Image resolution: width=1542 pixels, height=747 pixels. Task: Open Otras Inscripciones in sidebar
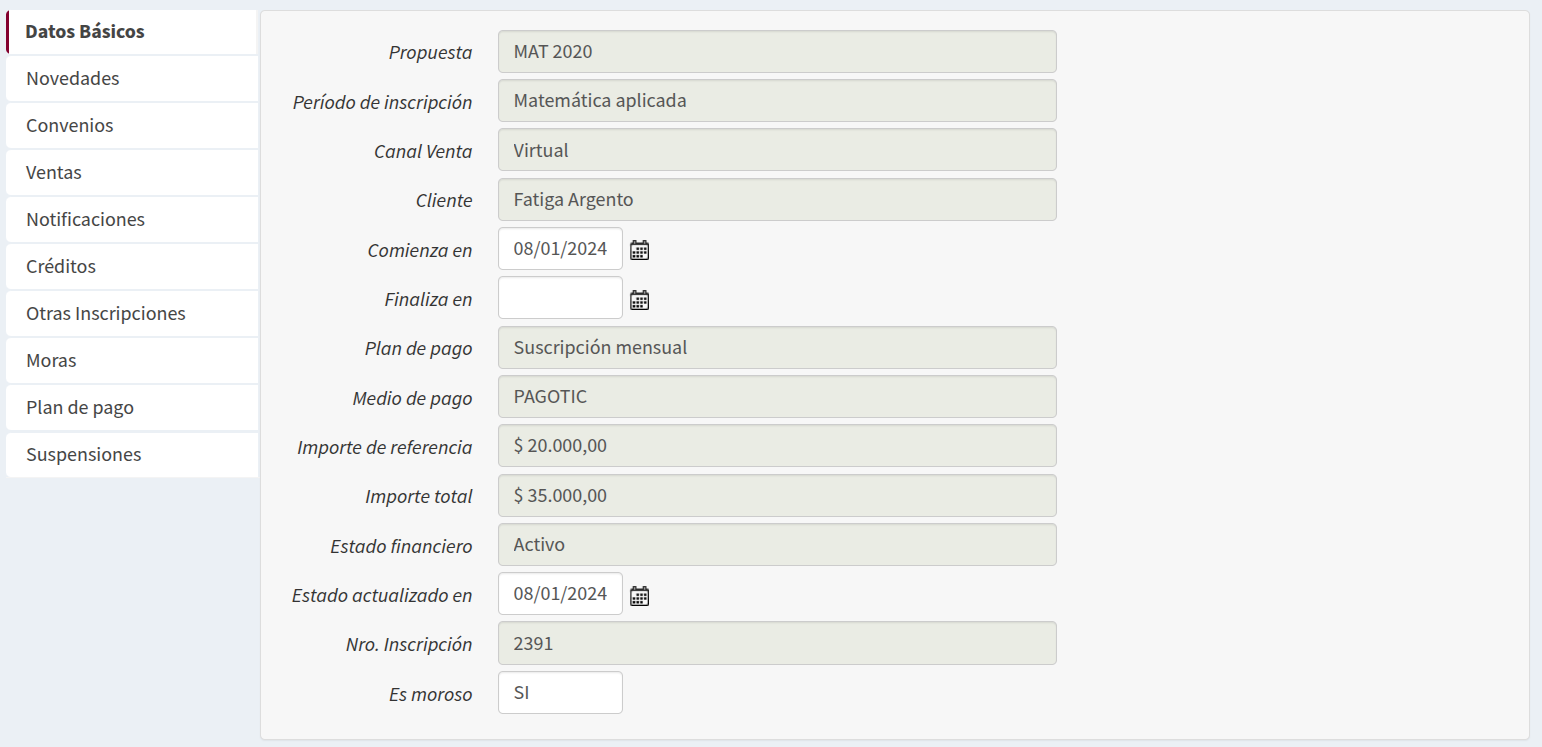pos(132,314)
